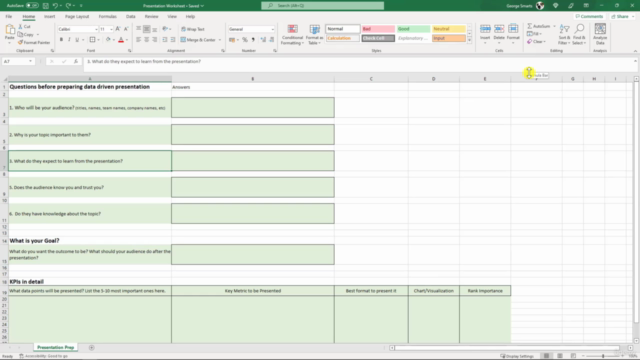Open Format as Table gallery
The height and width of the screenshot is (360, 640).
(x=314, y=35)
